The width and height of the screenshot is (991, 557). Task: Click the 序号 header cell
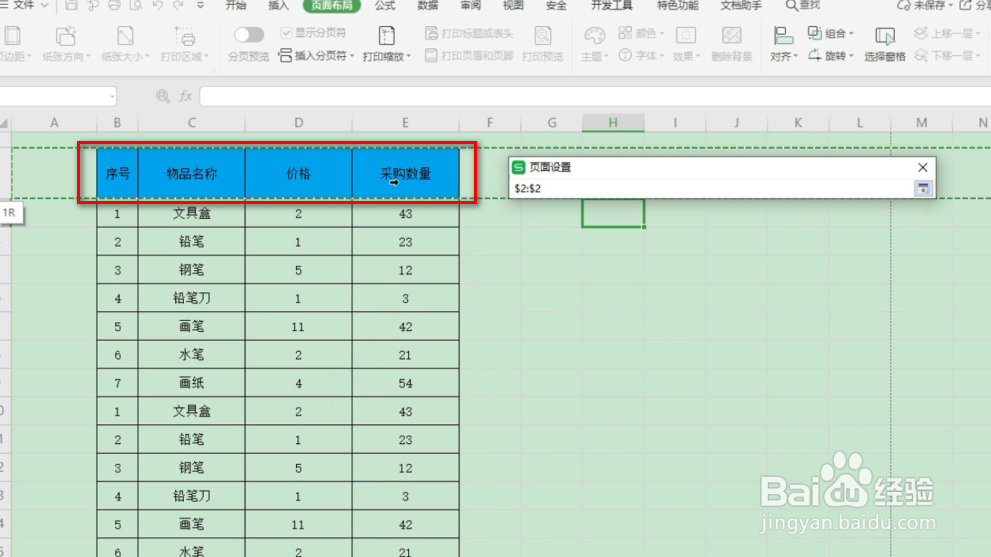[x=118, y=174]
